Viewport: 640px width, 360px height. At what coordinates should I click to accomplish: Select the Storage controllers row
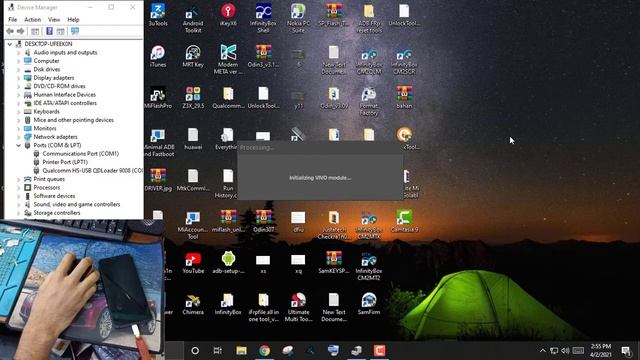click(x=52, y=213)
